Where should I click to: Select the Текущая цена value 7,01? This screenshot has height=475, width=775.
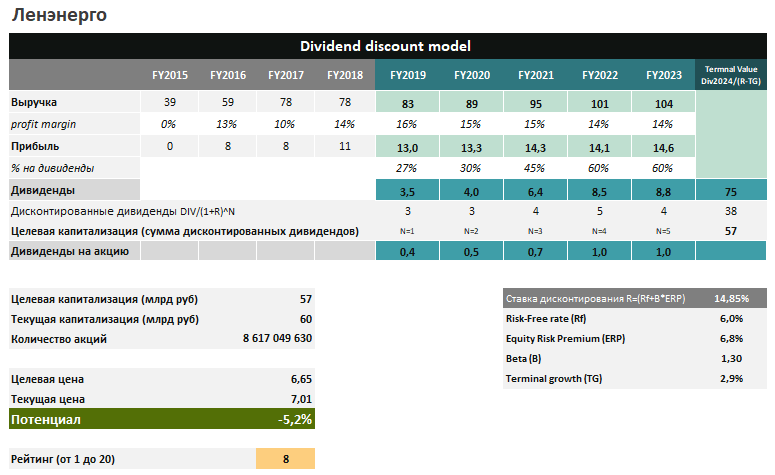[299, 399]
